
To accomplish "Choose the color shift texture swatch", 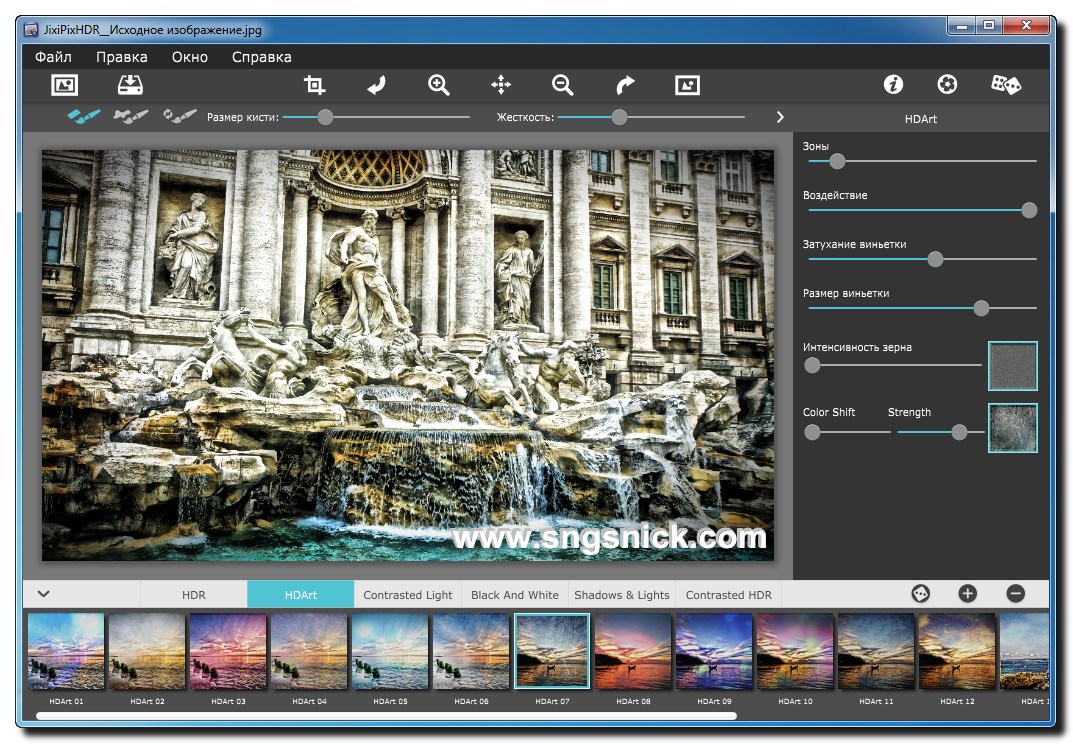I will (1013, 428).
